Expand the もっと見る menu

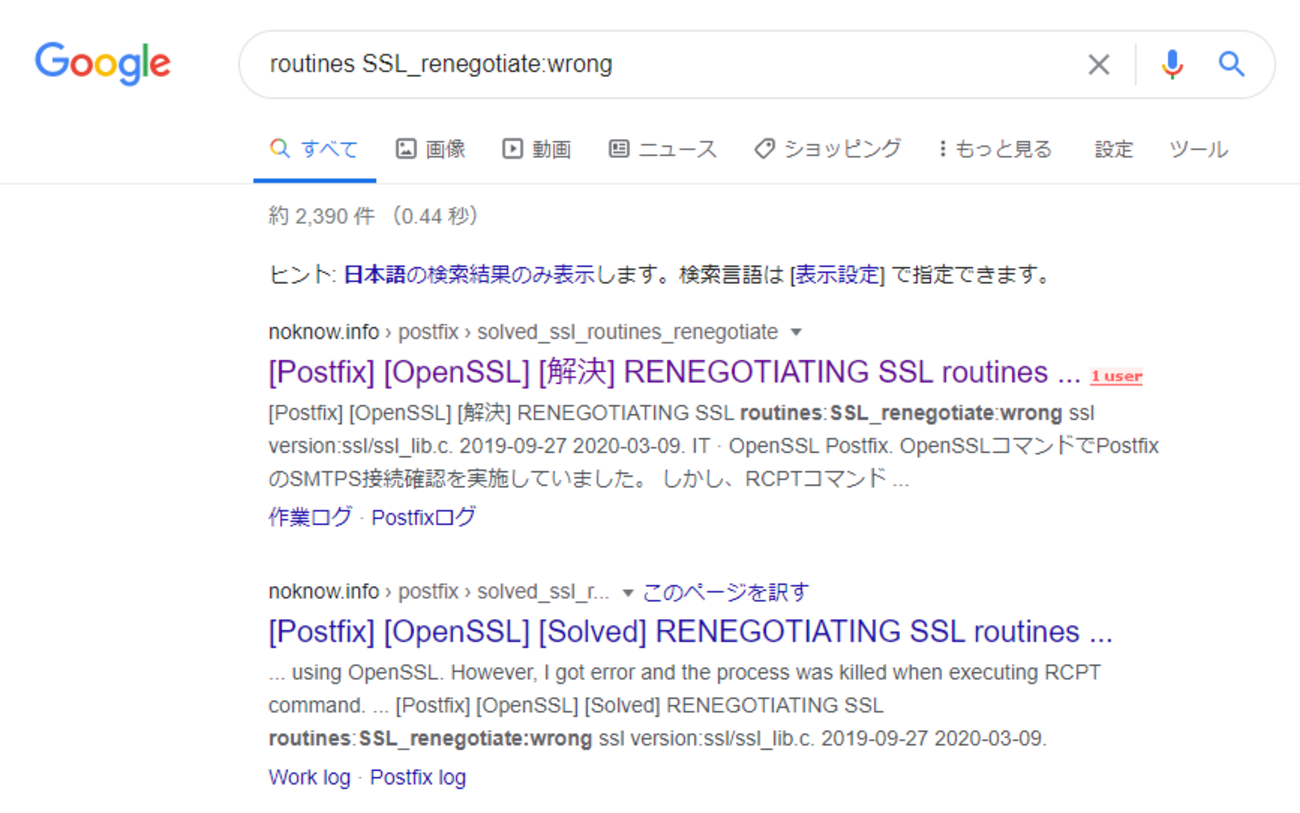995,149
